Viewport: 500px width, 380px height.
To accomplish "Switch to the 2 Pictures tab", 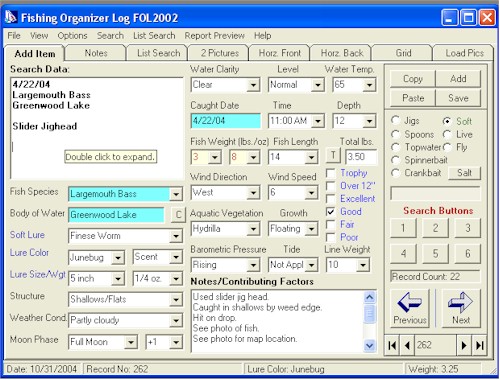I will pyautogui.click(x=220, y=53).
